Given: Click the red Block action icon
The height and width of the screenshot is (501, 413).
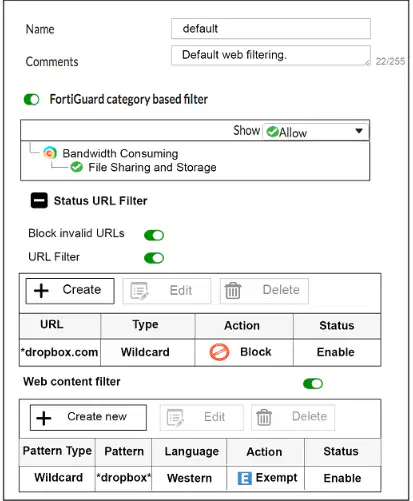Looking at the screenshot, I should pos(219,352).
